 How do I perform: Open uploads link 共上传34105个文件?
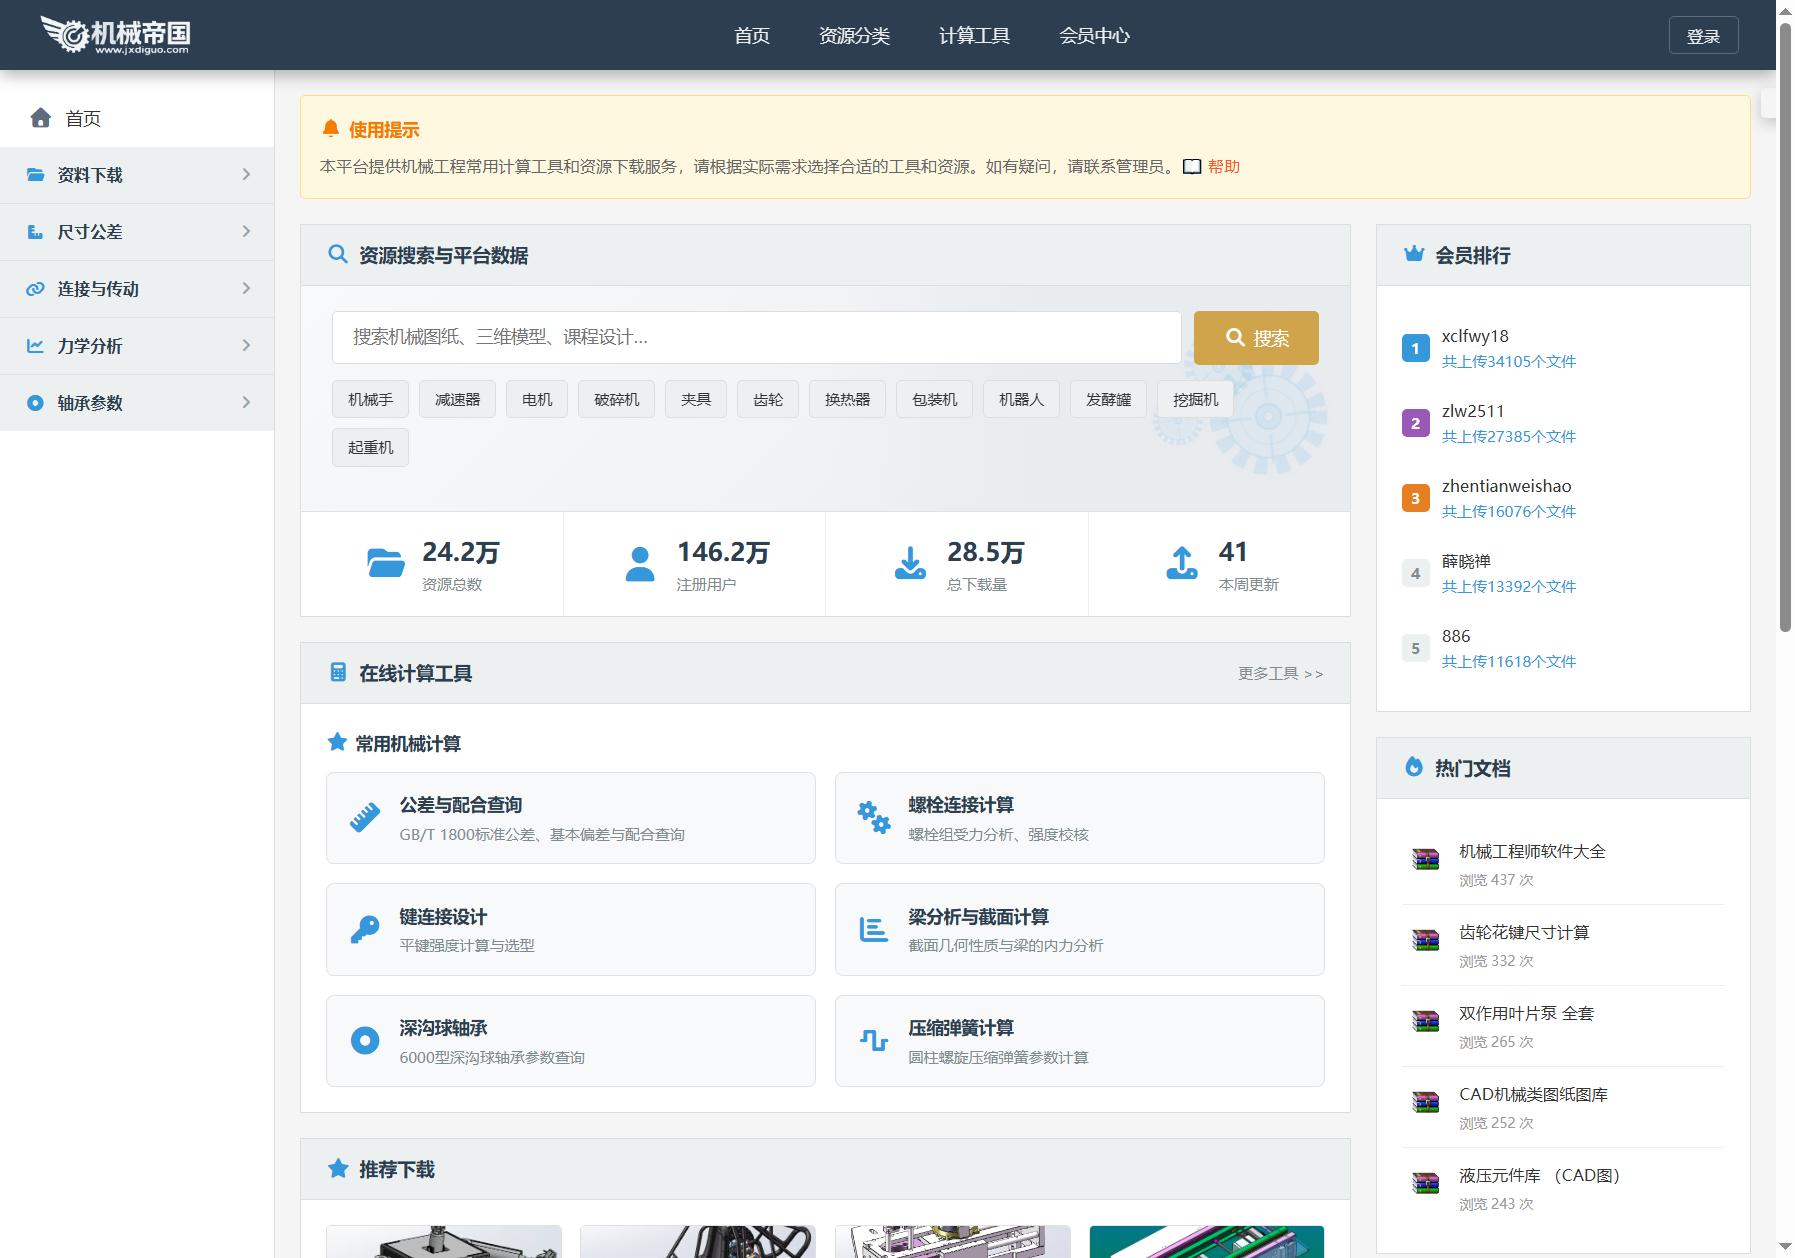pos(1508,362)
